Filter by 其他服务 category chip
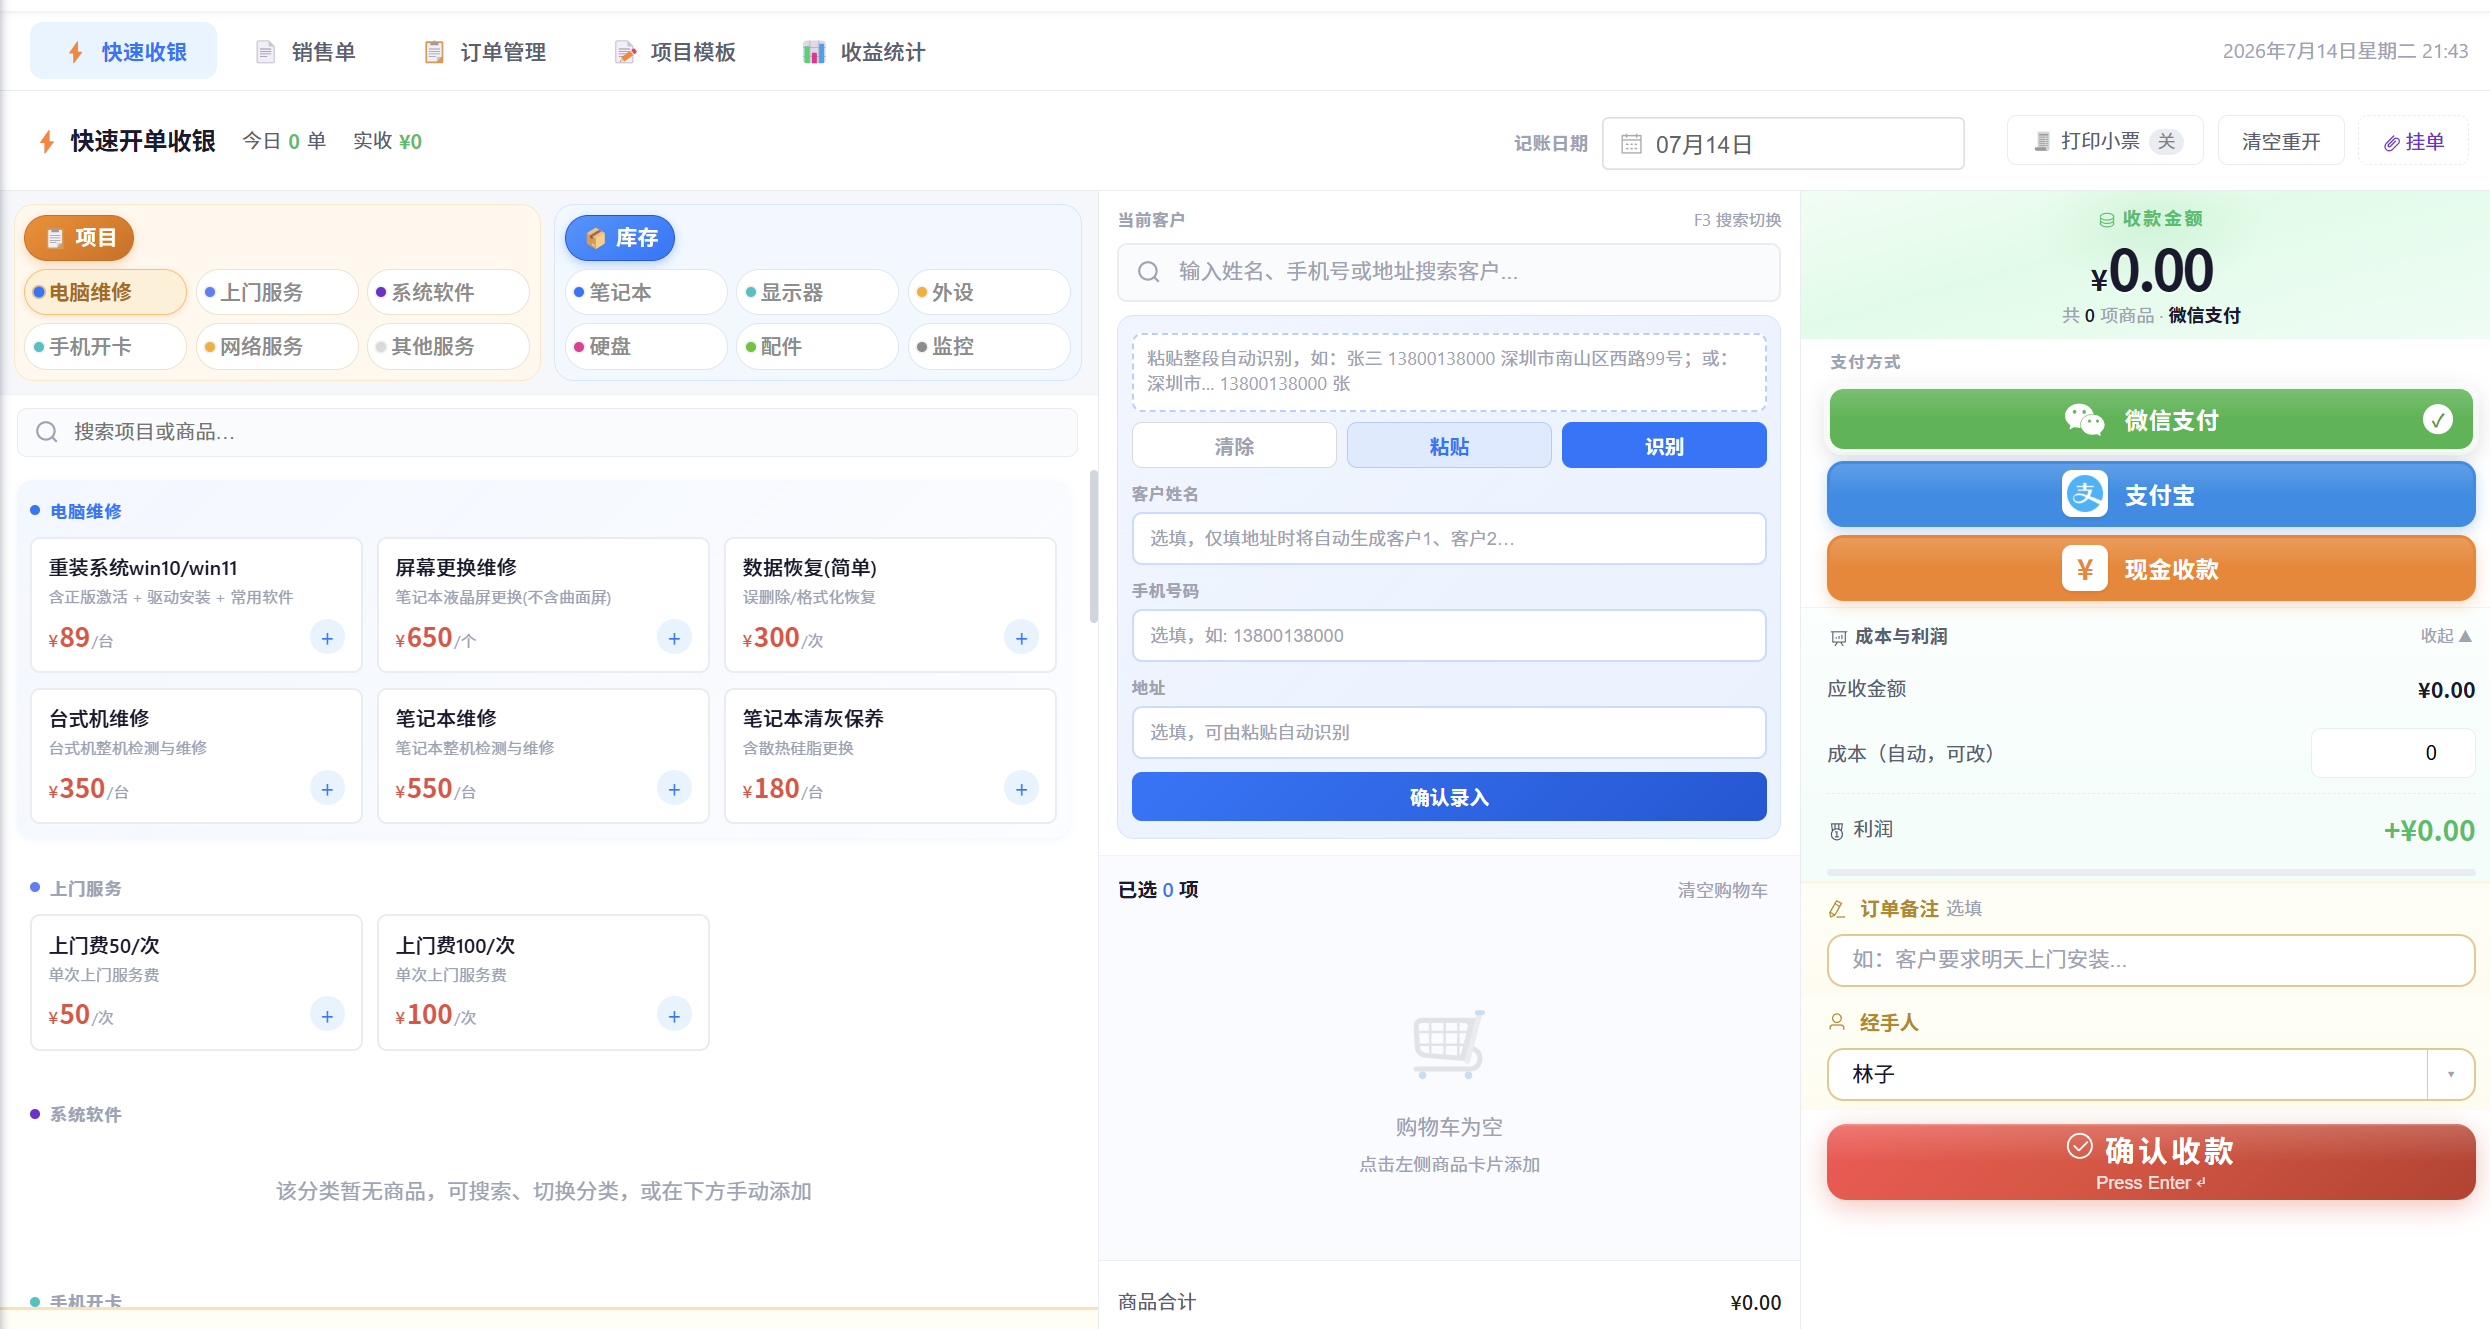 [448, 346]
